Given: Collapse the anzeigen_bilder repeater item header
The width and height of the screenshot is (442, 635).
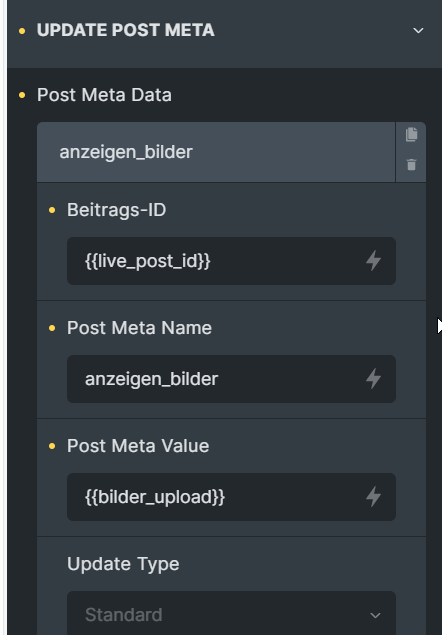Looking at the screenshot, I should [x=216, y=152].
